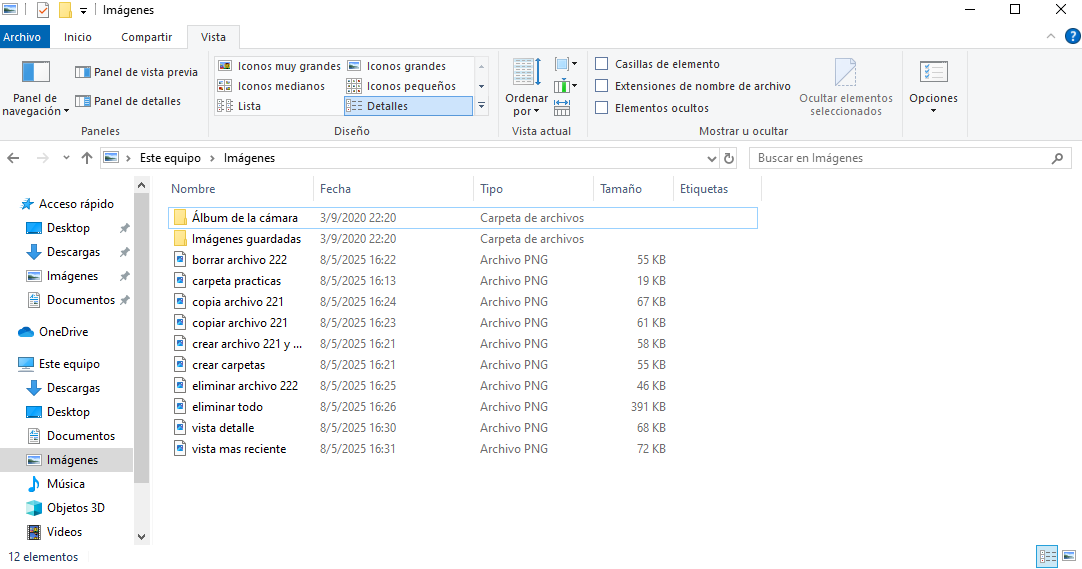1082x569 pixels.
Task: Click Panel de detalles button
Action: 128,101
